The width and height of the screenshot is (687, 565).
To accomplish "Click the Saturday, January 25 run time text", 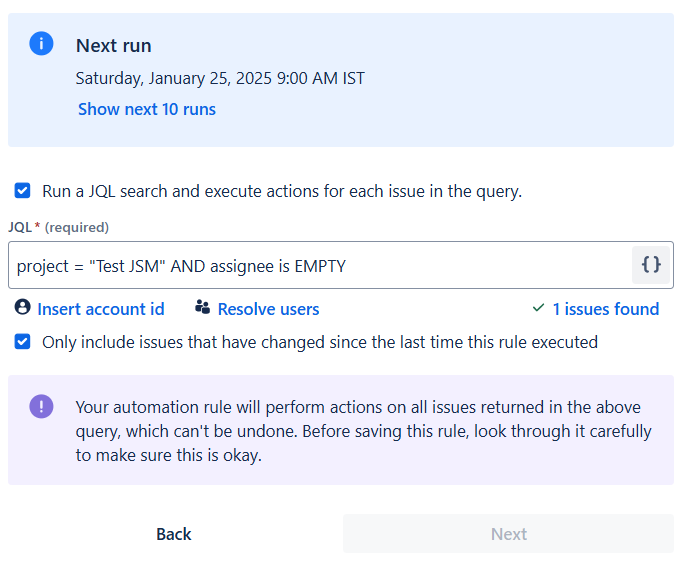I will [x=220, y=78].
